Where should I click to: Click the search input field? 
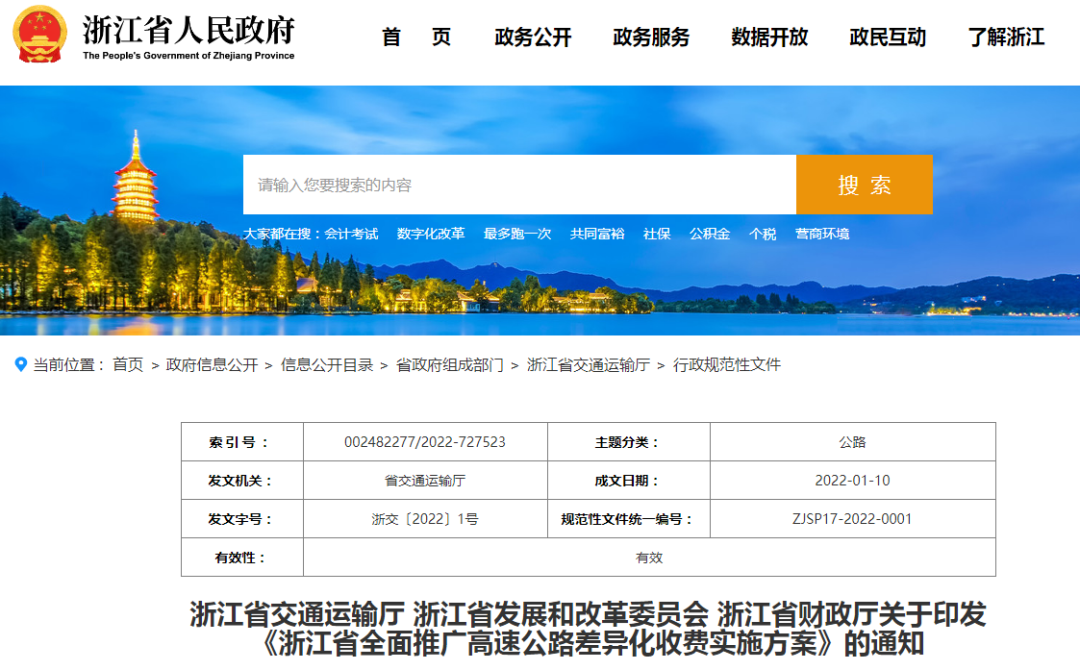pyautogui.click(x=519, y=185)
